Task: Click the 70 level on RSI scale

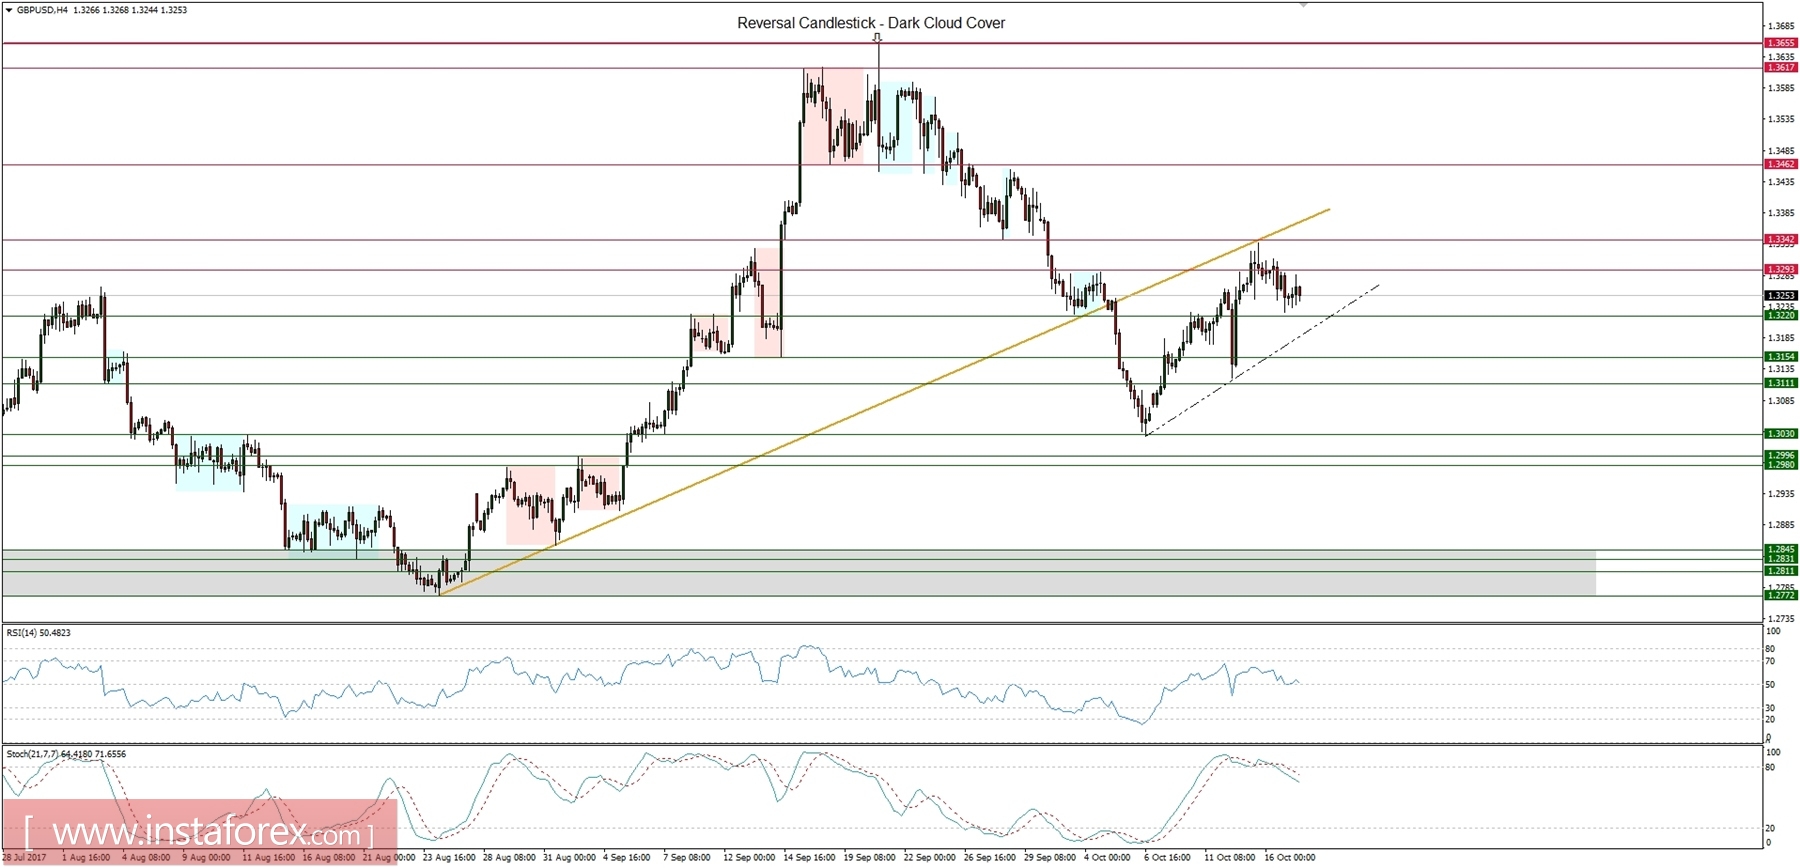Action: 1771,661
